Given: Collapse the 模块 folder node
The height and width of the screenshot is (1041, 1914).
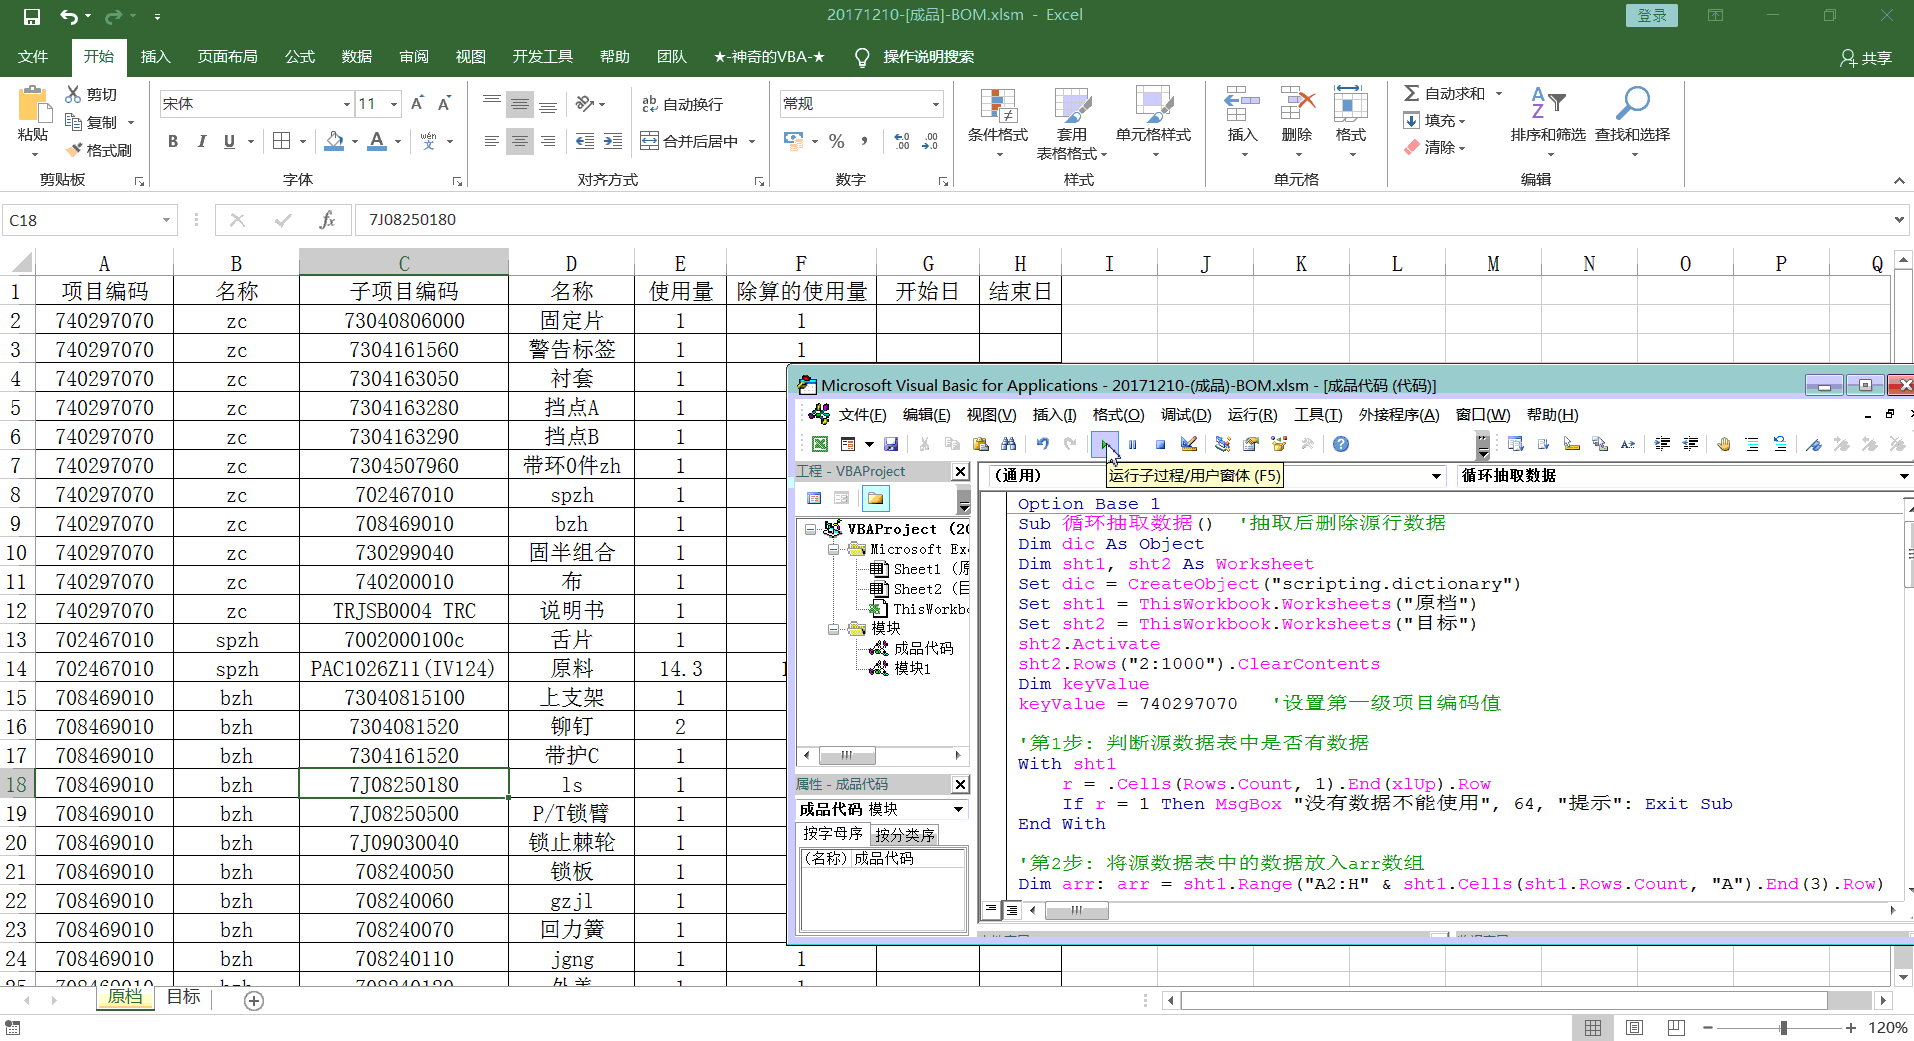Looking at the screenshot, I should pos(833,629).
